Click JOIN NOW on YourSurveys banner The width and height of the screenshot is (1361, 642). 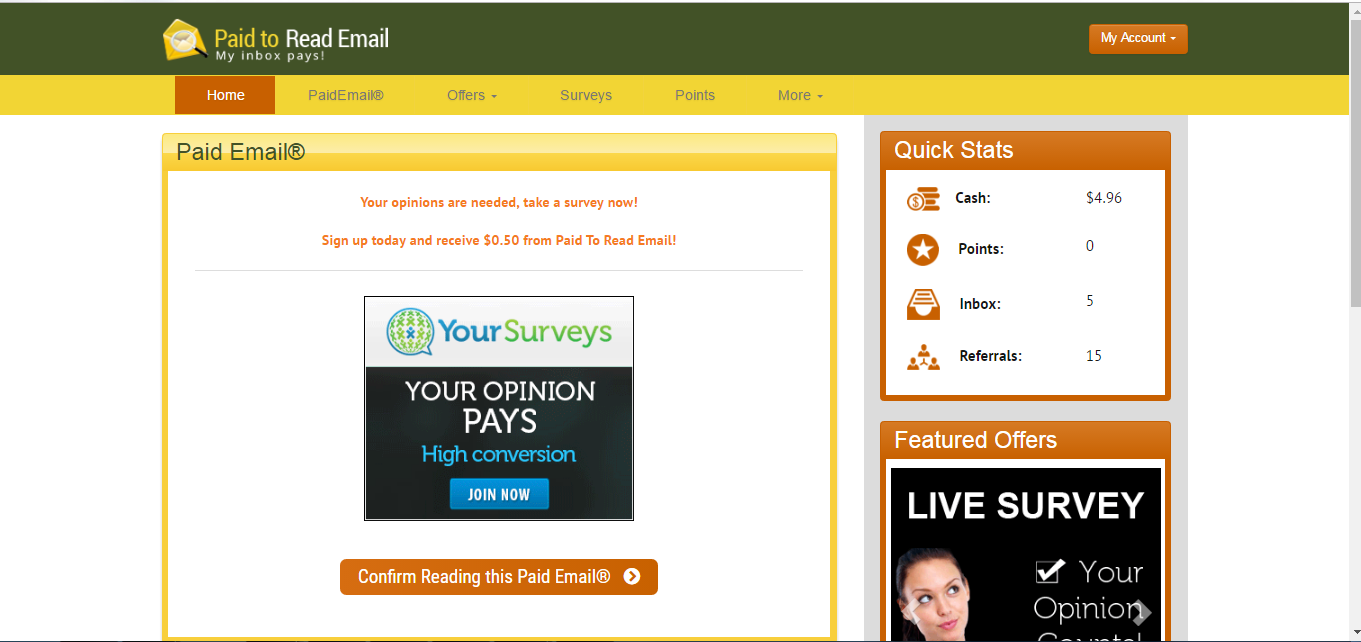coord(499,494)
